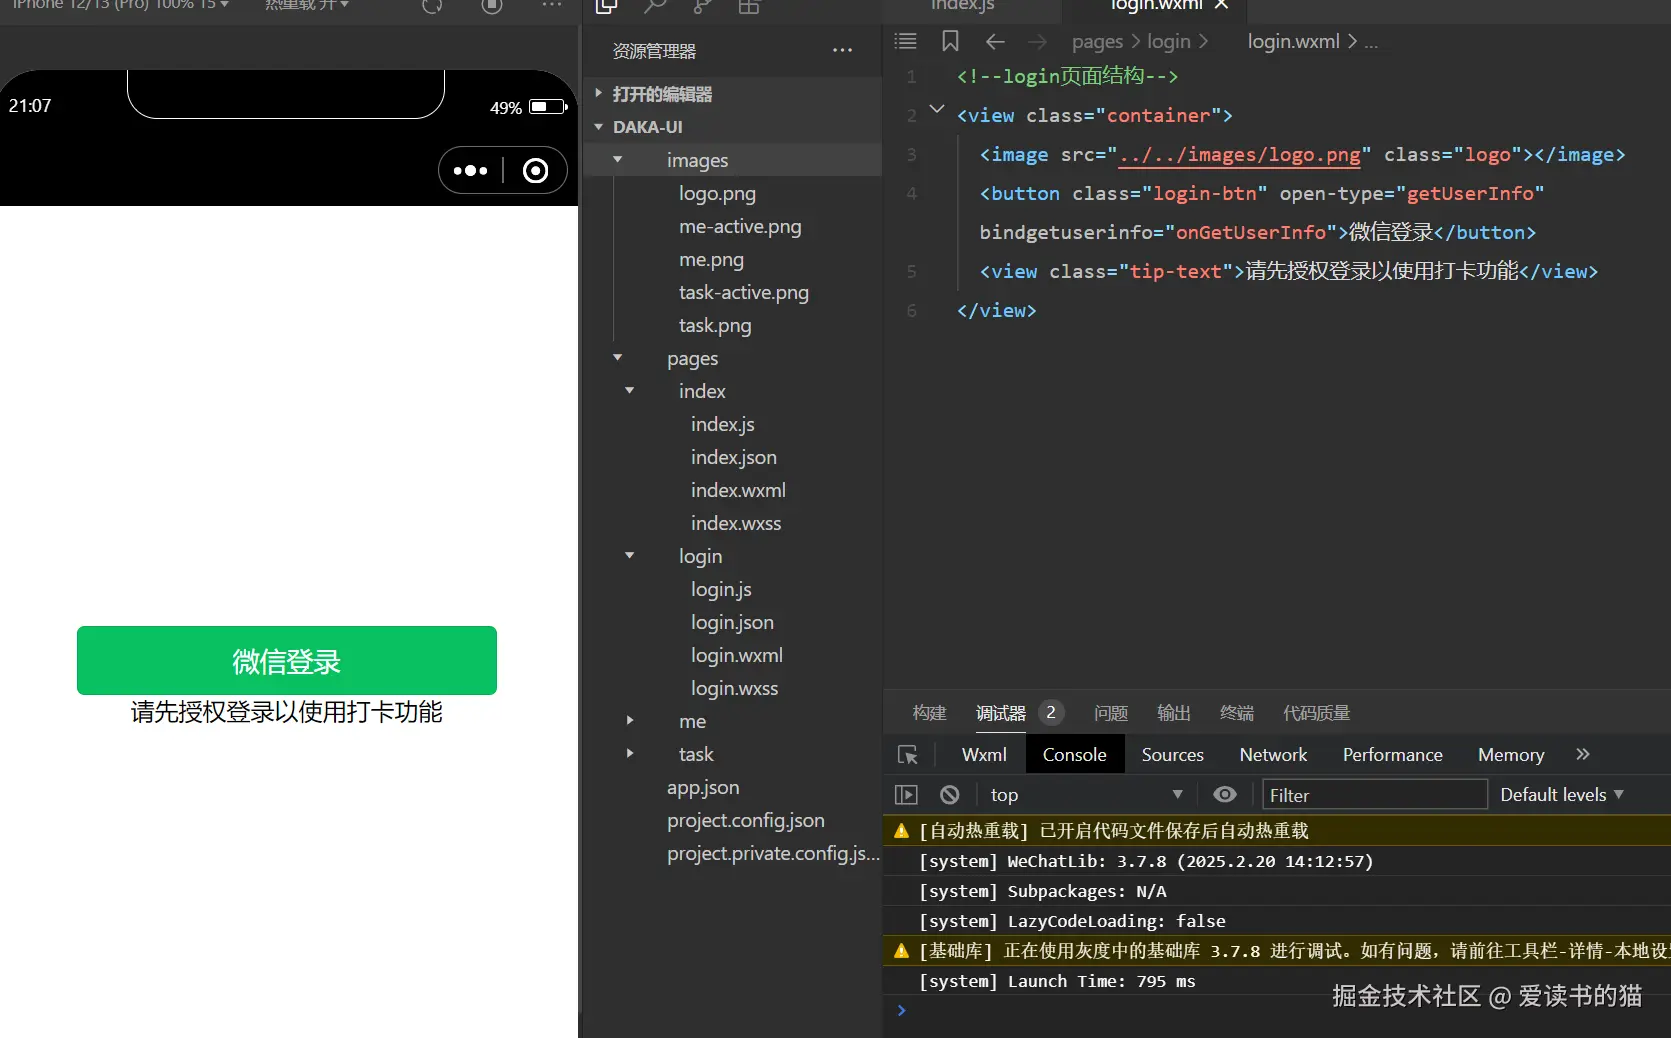Open the 问题 panel tab
Screen dimensions: 1671x1038
[x=1111, y=713]
